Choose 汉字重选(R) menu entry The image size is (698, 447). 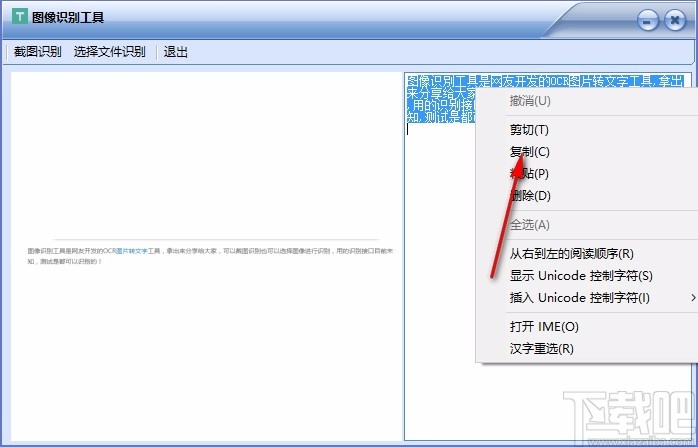pos(587,349)
